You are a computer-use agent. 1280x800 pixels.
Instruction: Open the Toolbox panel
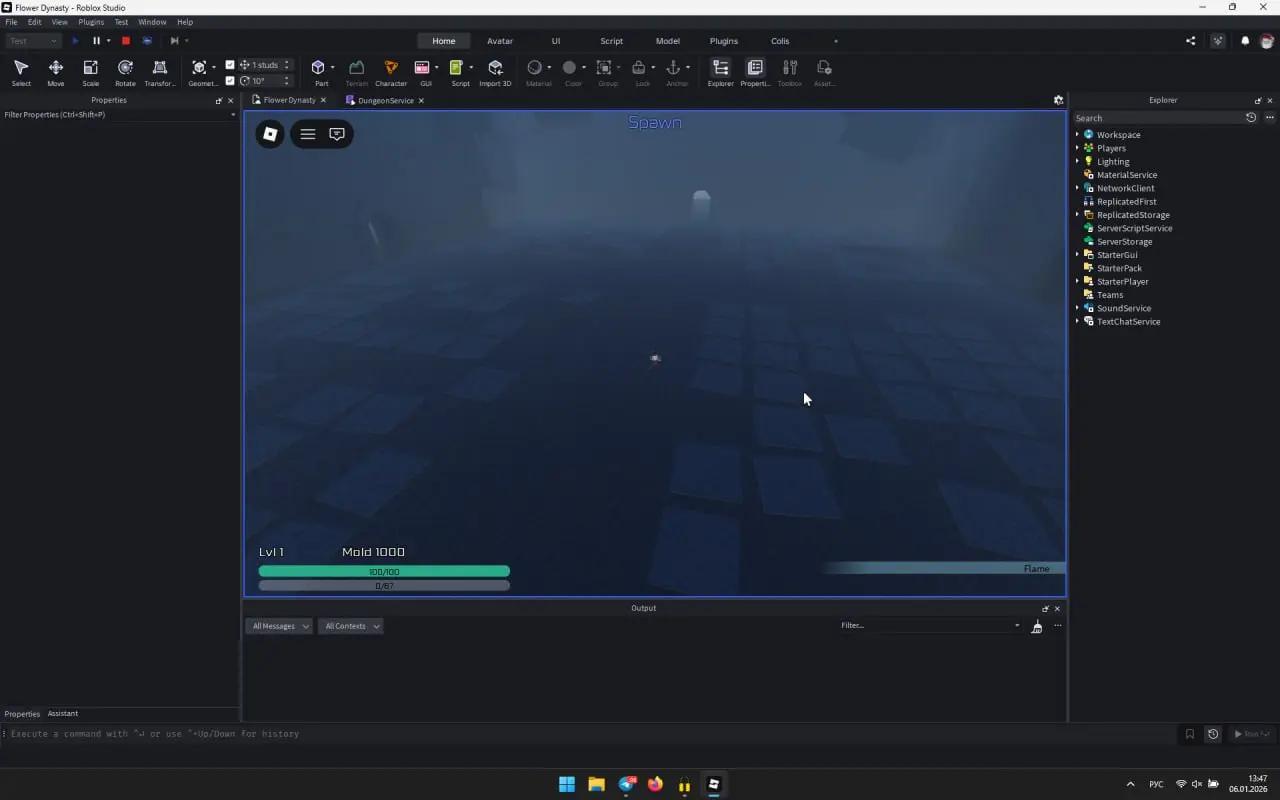(x=790, y=72)
